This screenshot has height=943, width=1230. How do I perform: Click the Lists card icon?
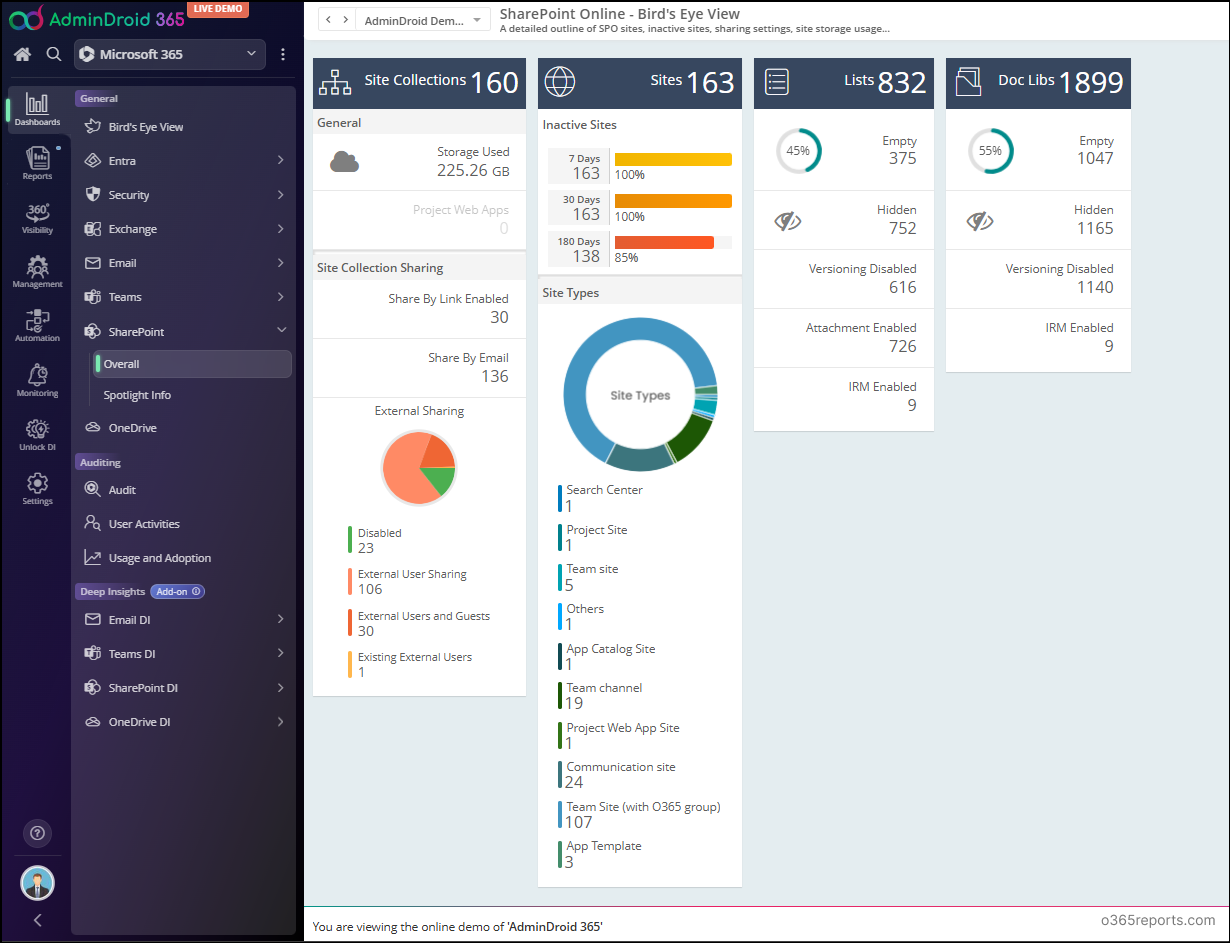(x=777, y=82)
